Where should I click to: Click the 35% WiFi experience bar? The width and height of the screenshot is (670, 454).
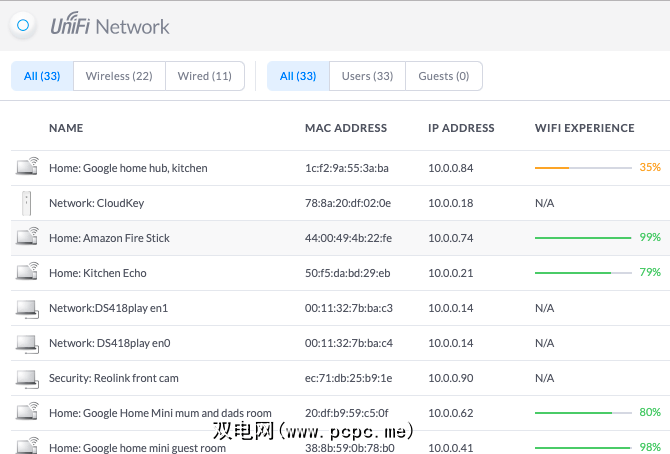[583, 168]
